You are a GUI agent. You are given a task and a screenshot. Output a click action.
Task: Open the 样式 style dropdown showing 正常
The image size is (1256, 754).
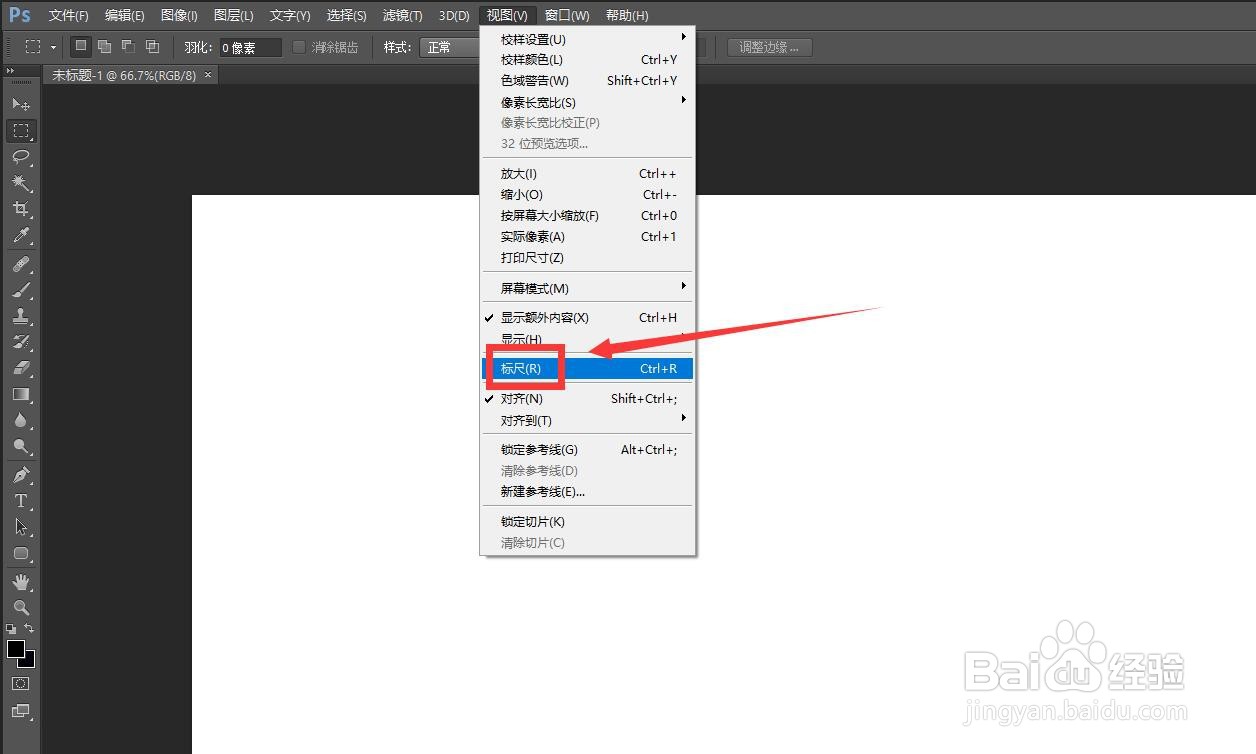449,46
